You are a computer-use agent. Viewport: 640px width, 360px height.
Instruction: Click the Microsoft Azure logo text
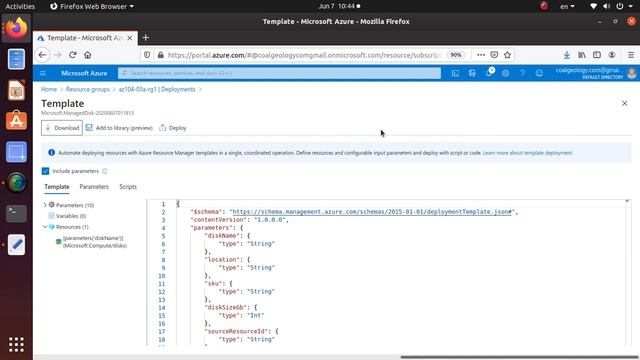tap(84, 73)
